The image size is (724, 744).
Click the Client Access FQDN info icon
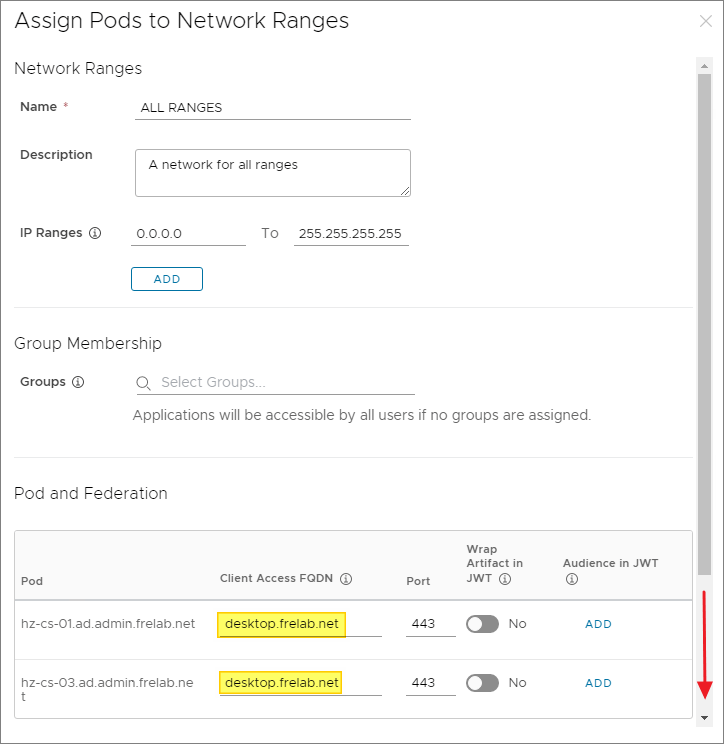346,579
